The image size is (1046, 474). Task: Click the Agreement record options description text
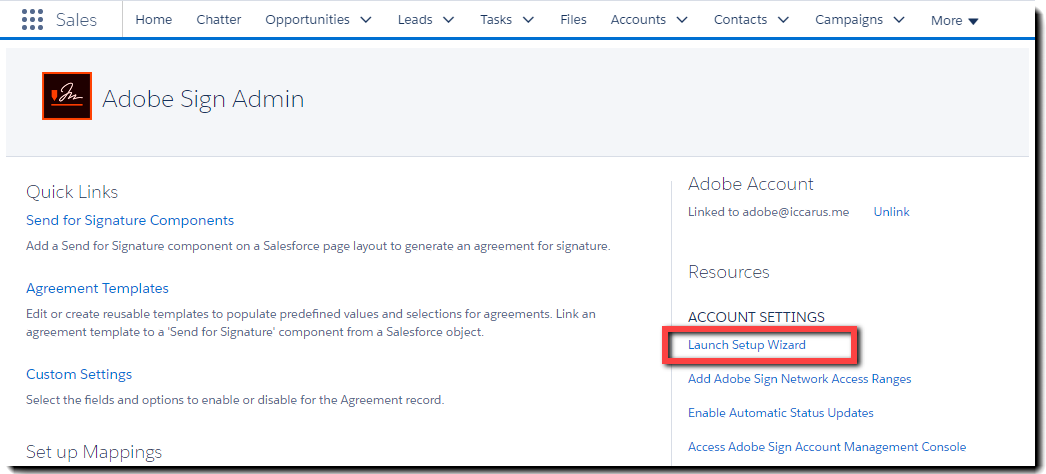point(235,400)
